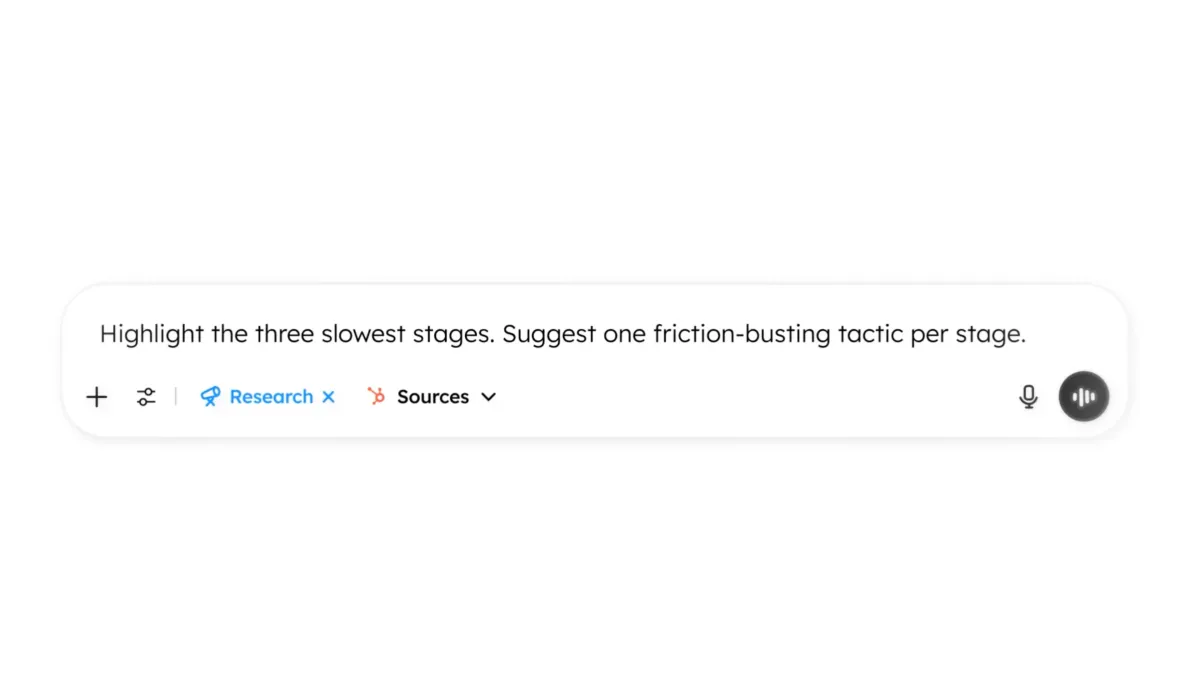Click inside the prompt text field
This screenshot has height=675, width=1200.
560,334
